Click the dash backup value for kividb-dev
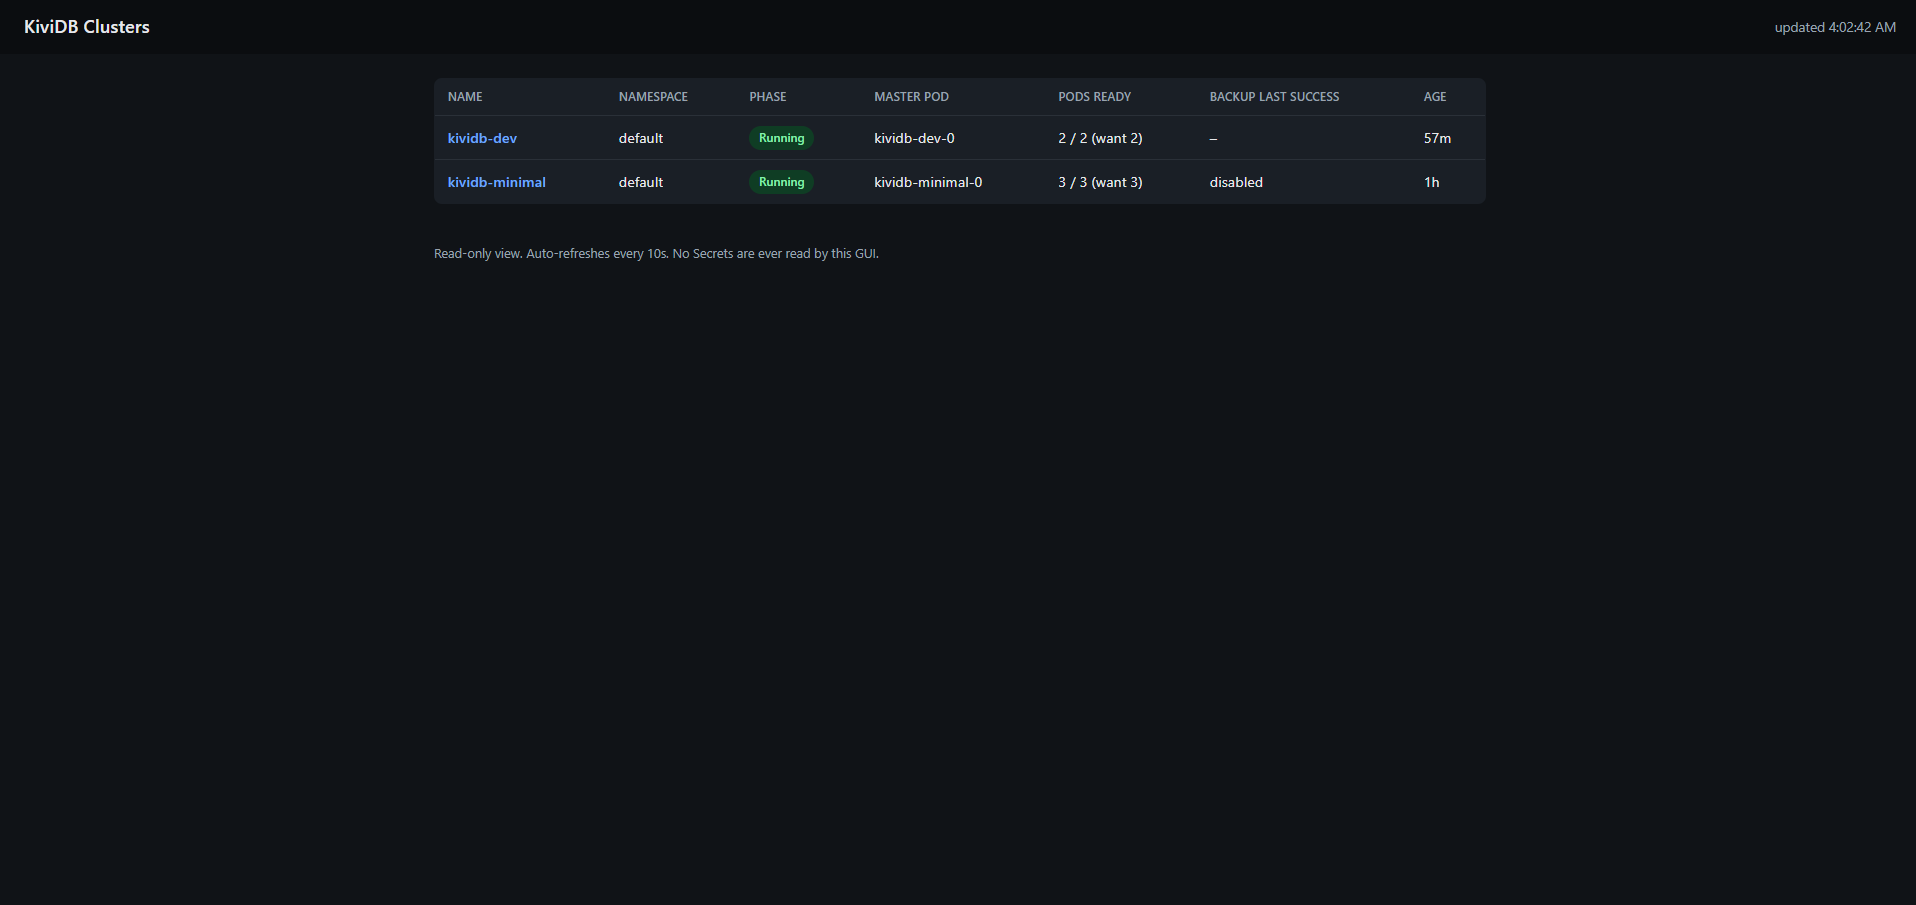This screenshot has width=1916, height=905. [x=1213, y=139]
